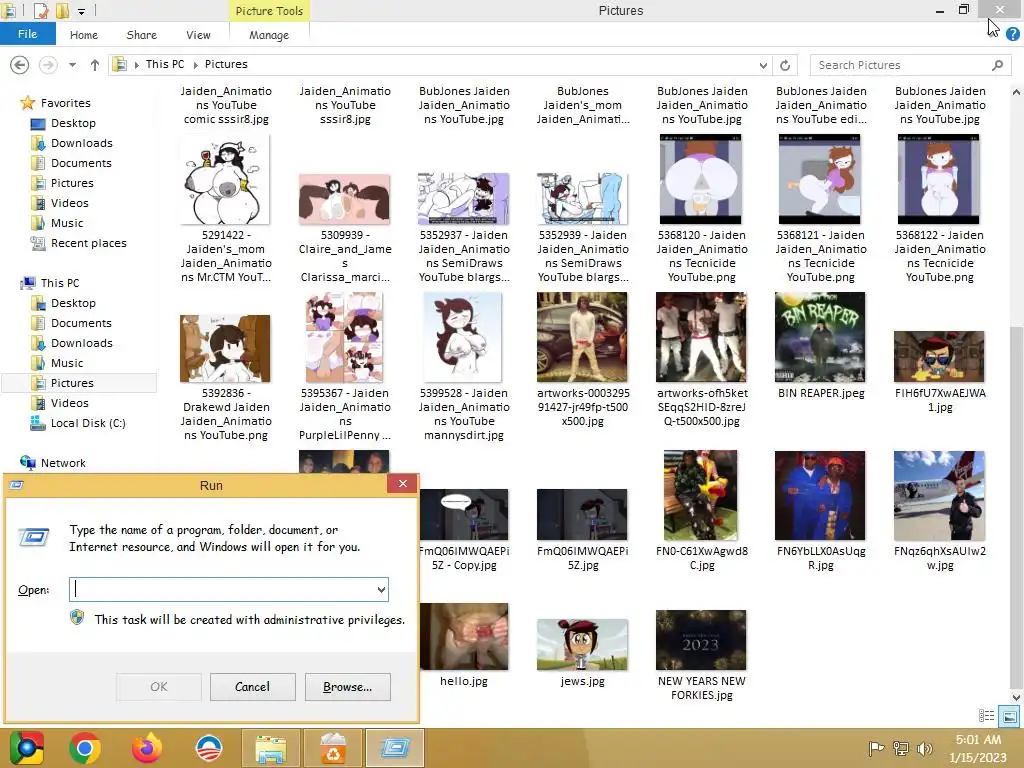The height and width of the screenshot is (768, 1024).
Task: Open Videos under Favorites
Action: tap(69, 203)
